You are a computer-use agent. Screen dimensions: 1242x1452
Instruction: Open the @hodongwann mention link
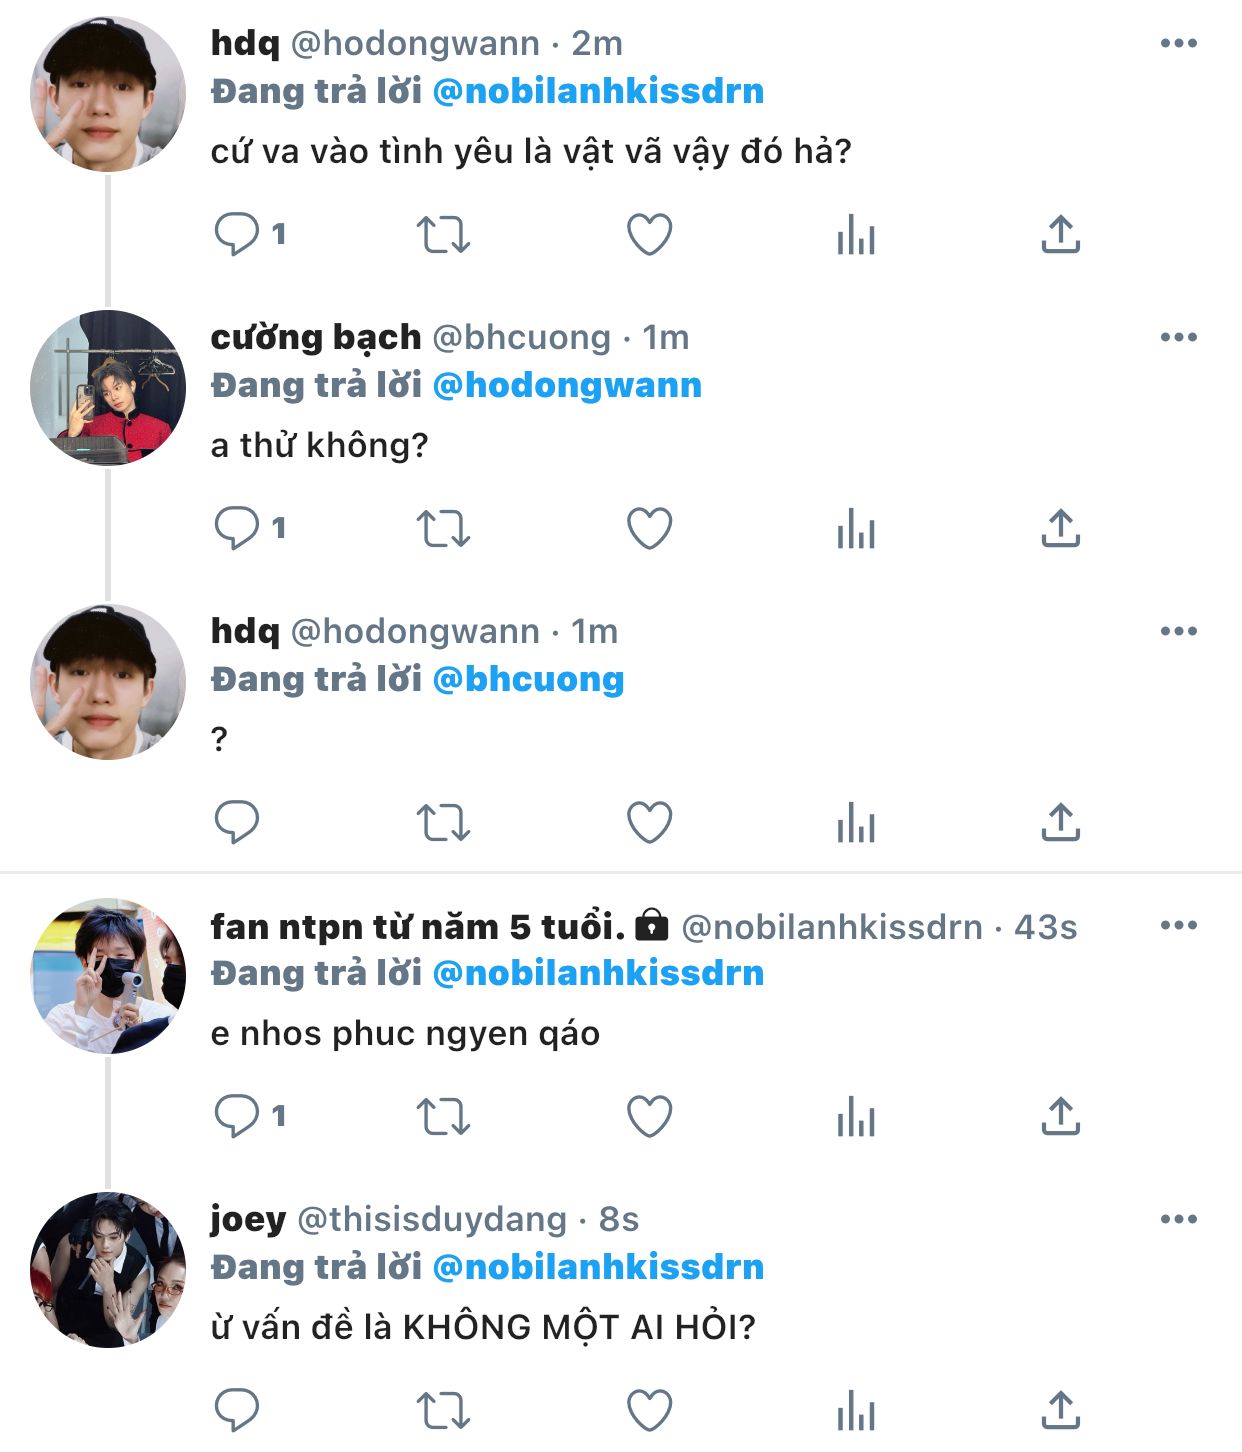click(567, 385)
